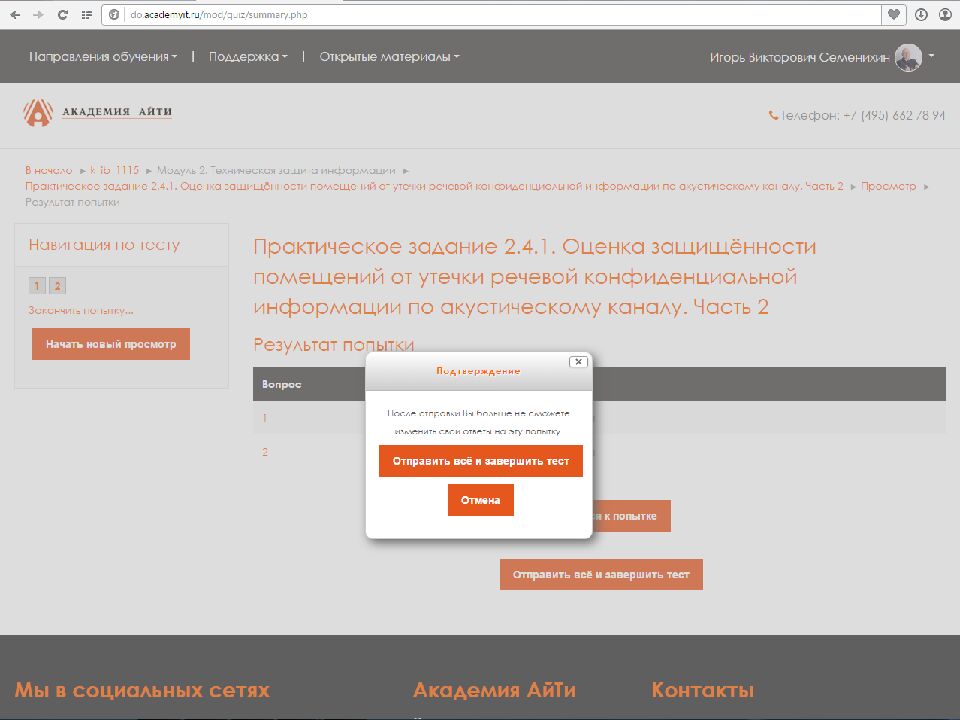Click the phone icon next to the contact number
Screen dimensions: 960x720
(774, 115)
